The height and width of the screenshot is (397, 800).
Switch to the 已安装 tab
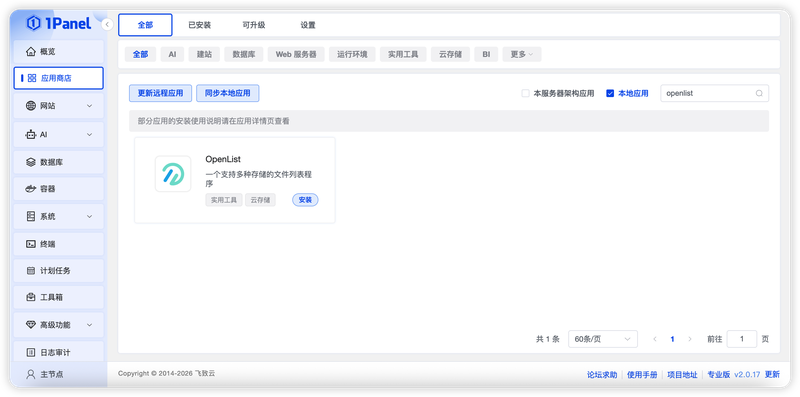(199, 25)
